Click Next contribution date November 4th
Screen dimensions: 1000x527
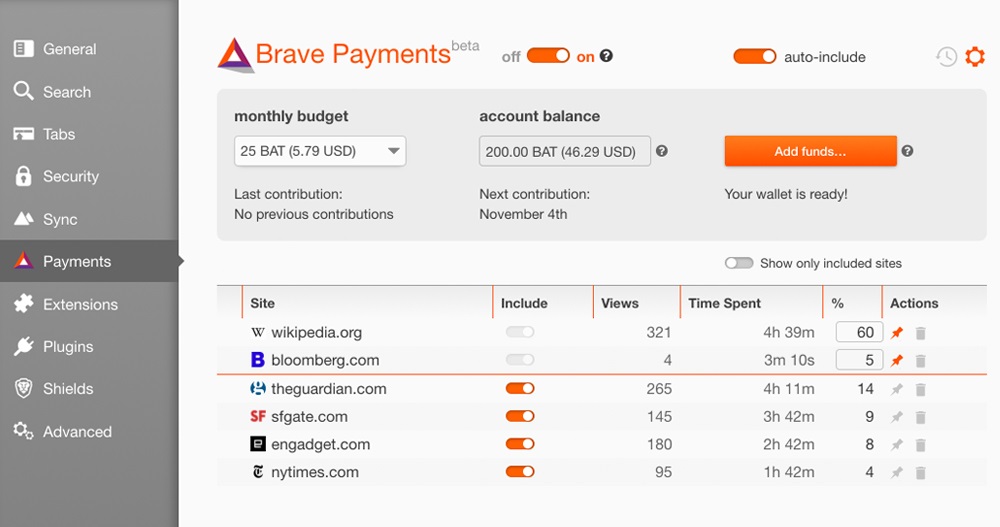[523, 214]
